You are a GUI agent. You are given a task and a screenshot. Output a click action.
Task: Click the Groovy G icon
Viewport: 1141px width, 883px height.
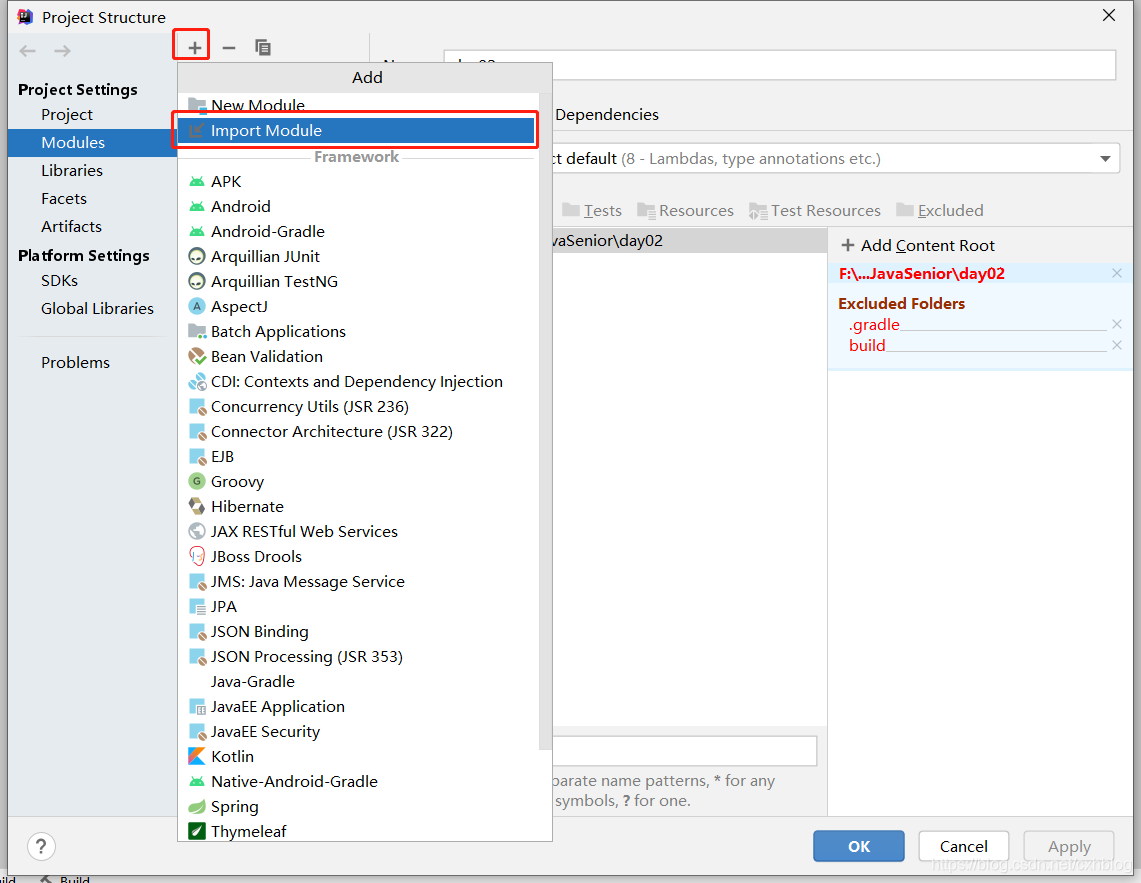coord(196,481)
